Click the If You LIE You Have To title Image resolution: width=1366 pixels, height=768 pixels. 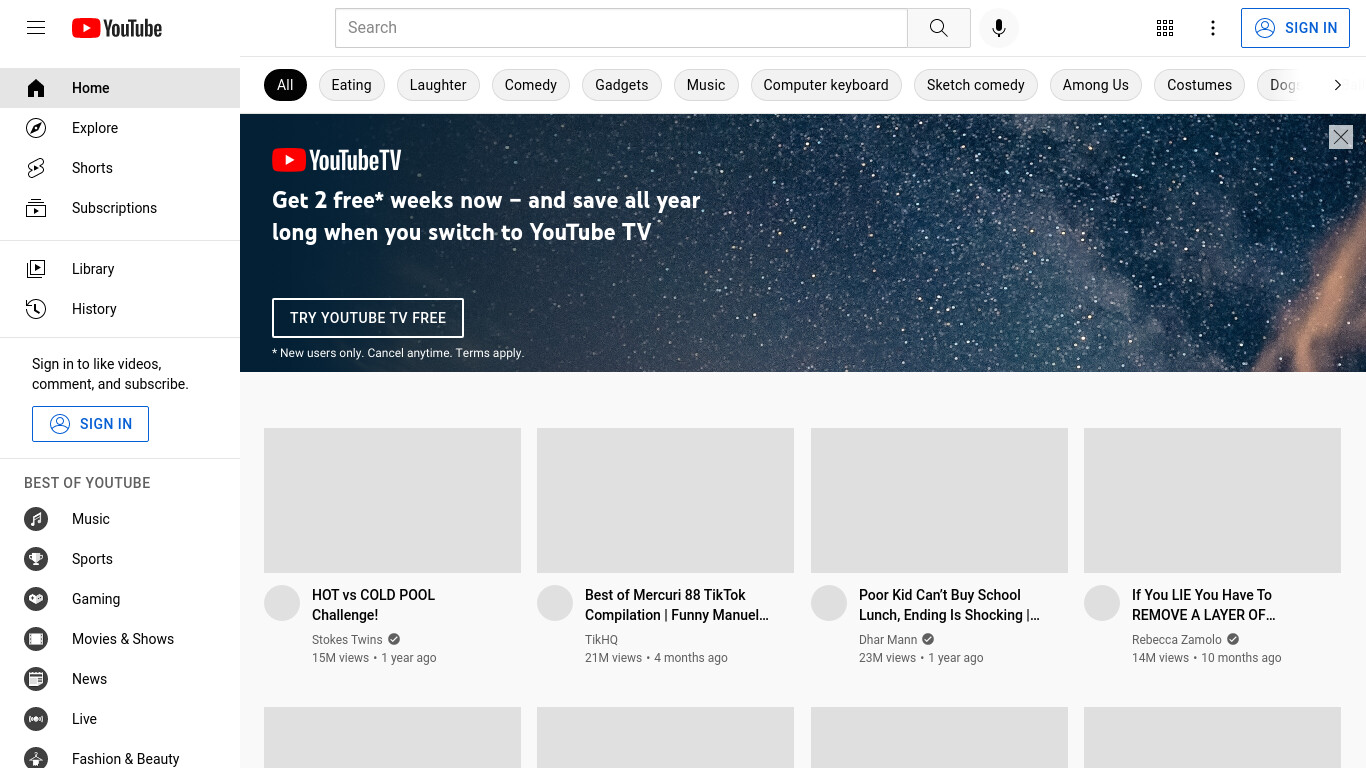(1204, 605)
